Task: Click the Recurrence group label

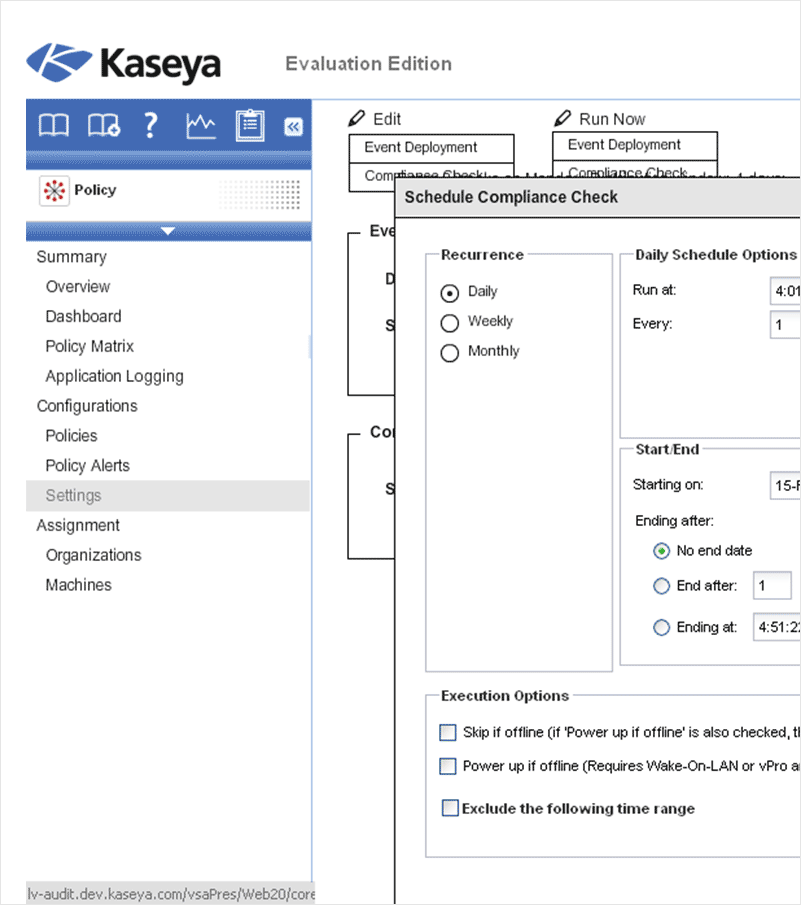Action: 482,255
